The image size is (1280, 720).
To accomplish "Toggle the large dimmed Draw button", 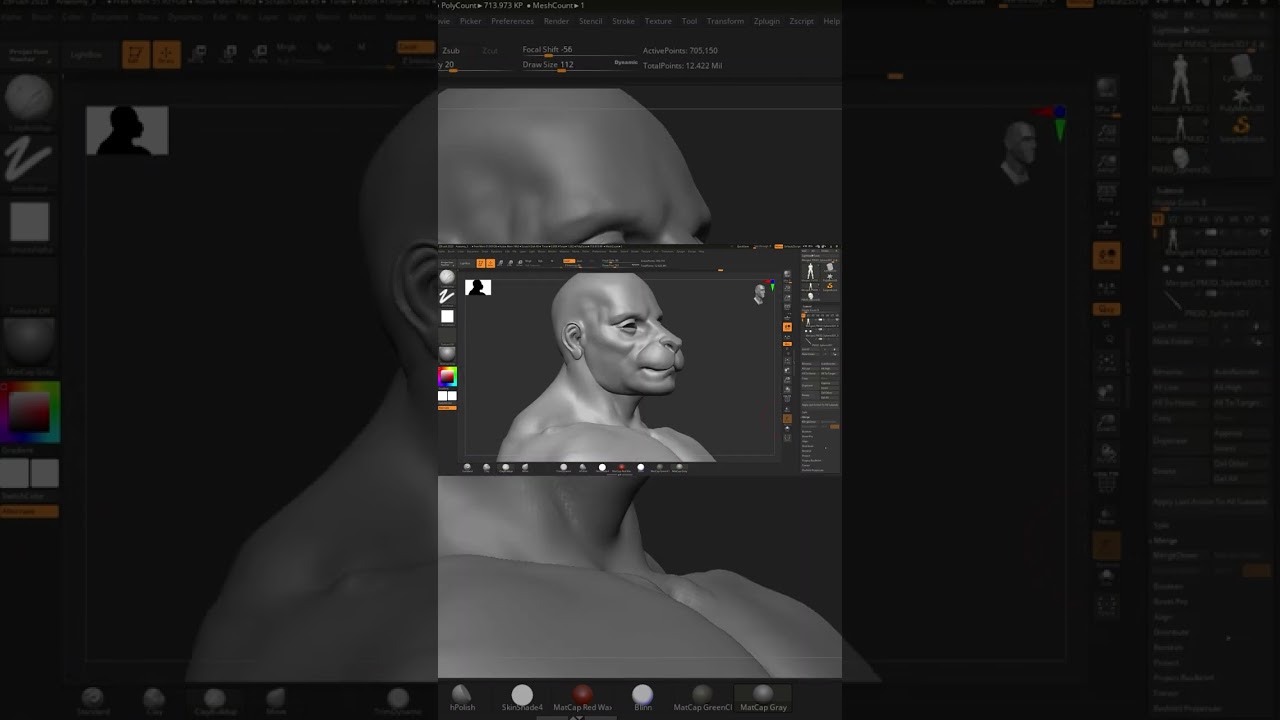I will point(166,54).
